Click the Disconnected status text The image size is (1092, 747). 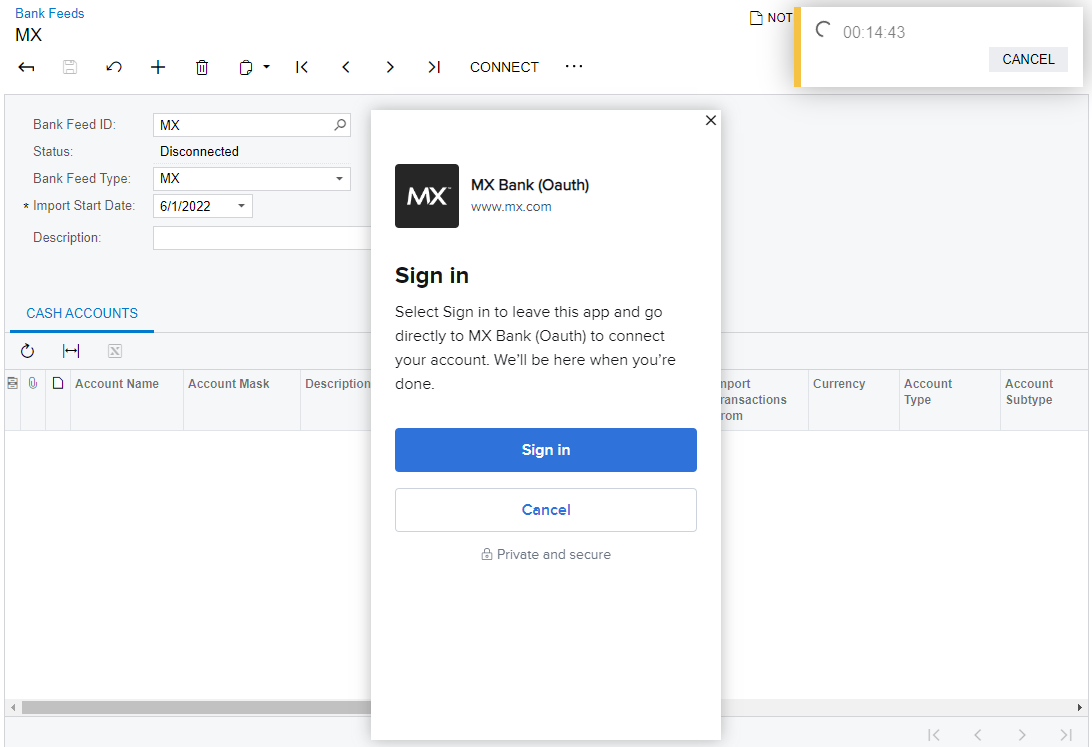(x=199, y=151)
